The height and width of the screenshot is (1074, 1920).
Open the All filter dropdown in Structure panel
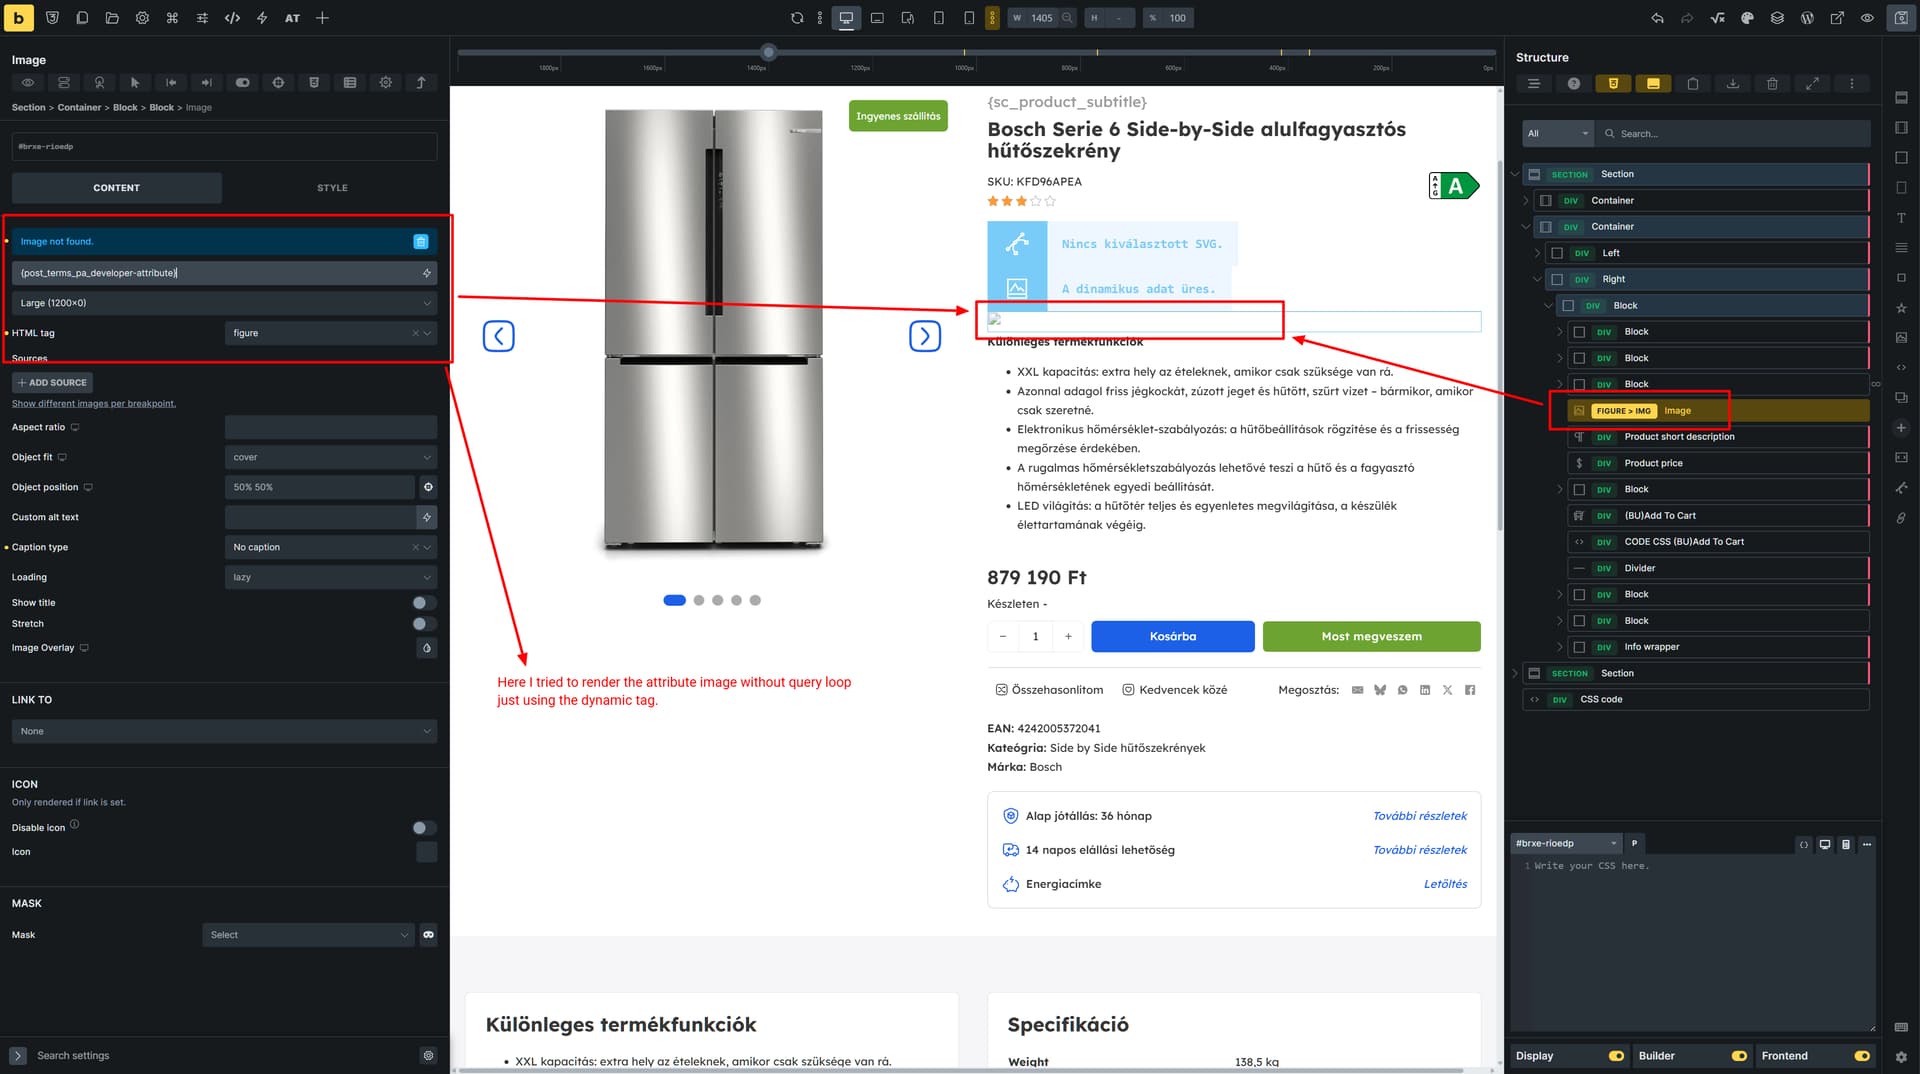click(1558, 134)
